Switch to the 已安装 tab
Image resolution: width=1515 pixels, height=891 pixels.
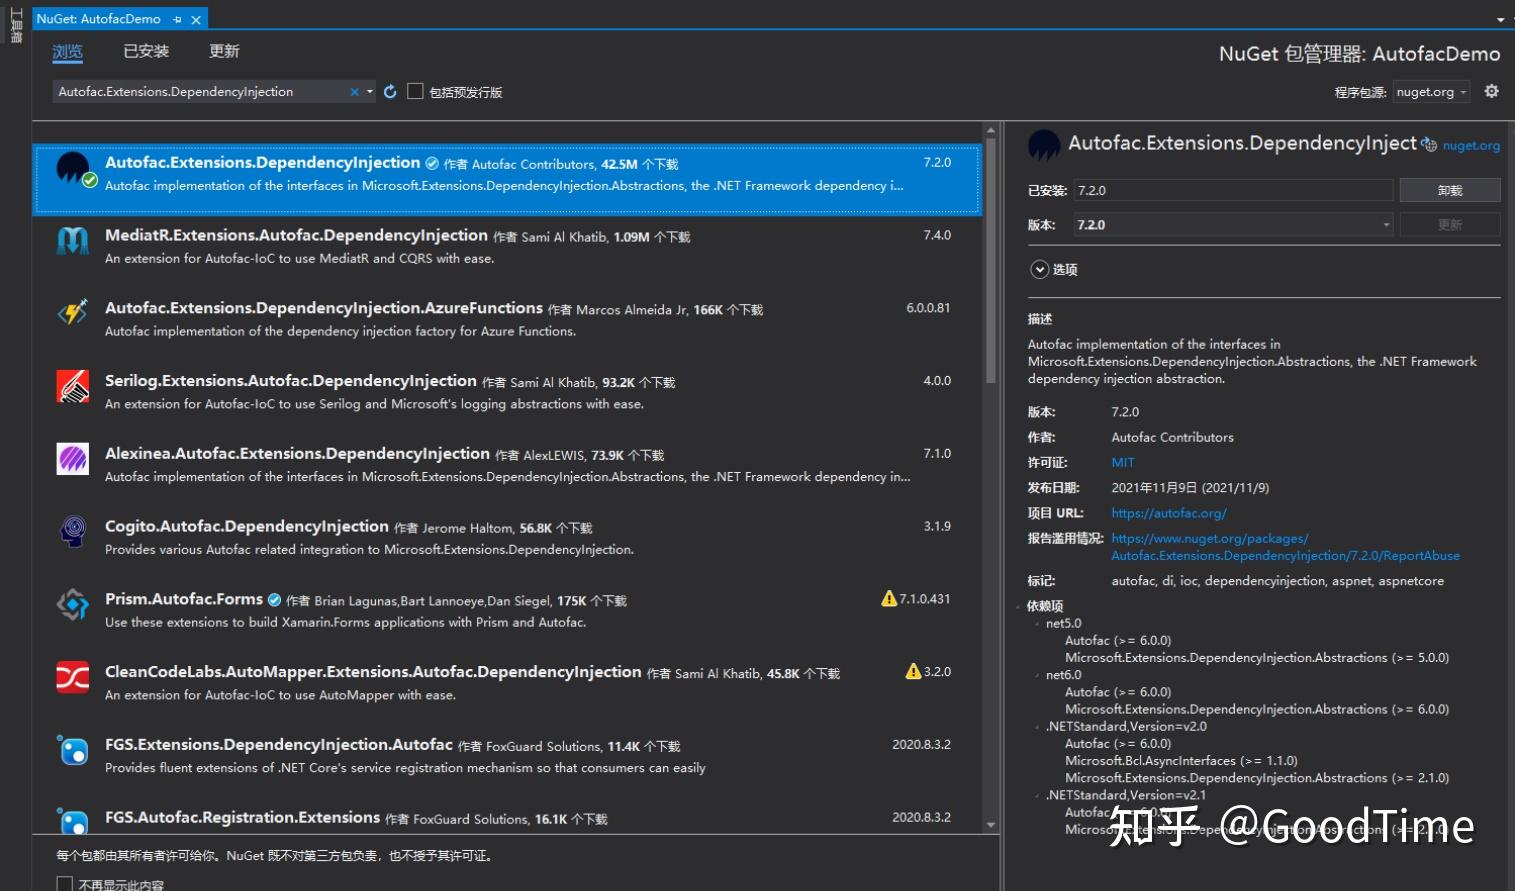[x=145, y=51]
